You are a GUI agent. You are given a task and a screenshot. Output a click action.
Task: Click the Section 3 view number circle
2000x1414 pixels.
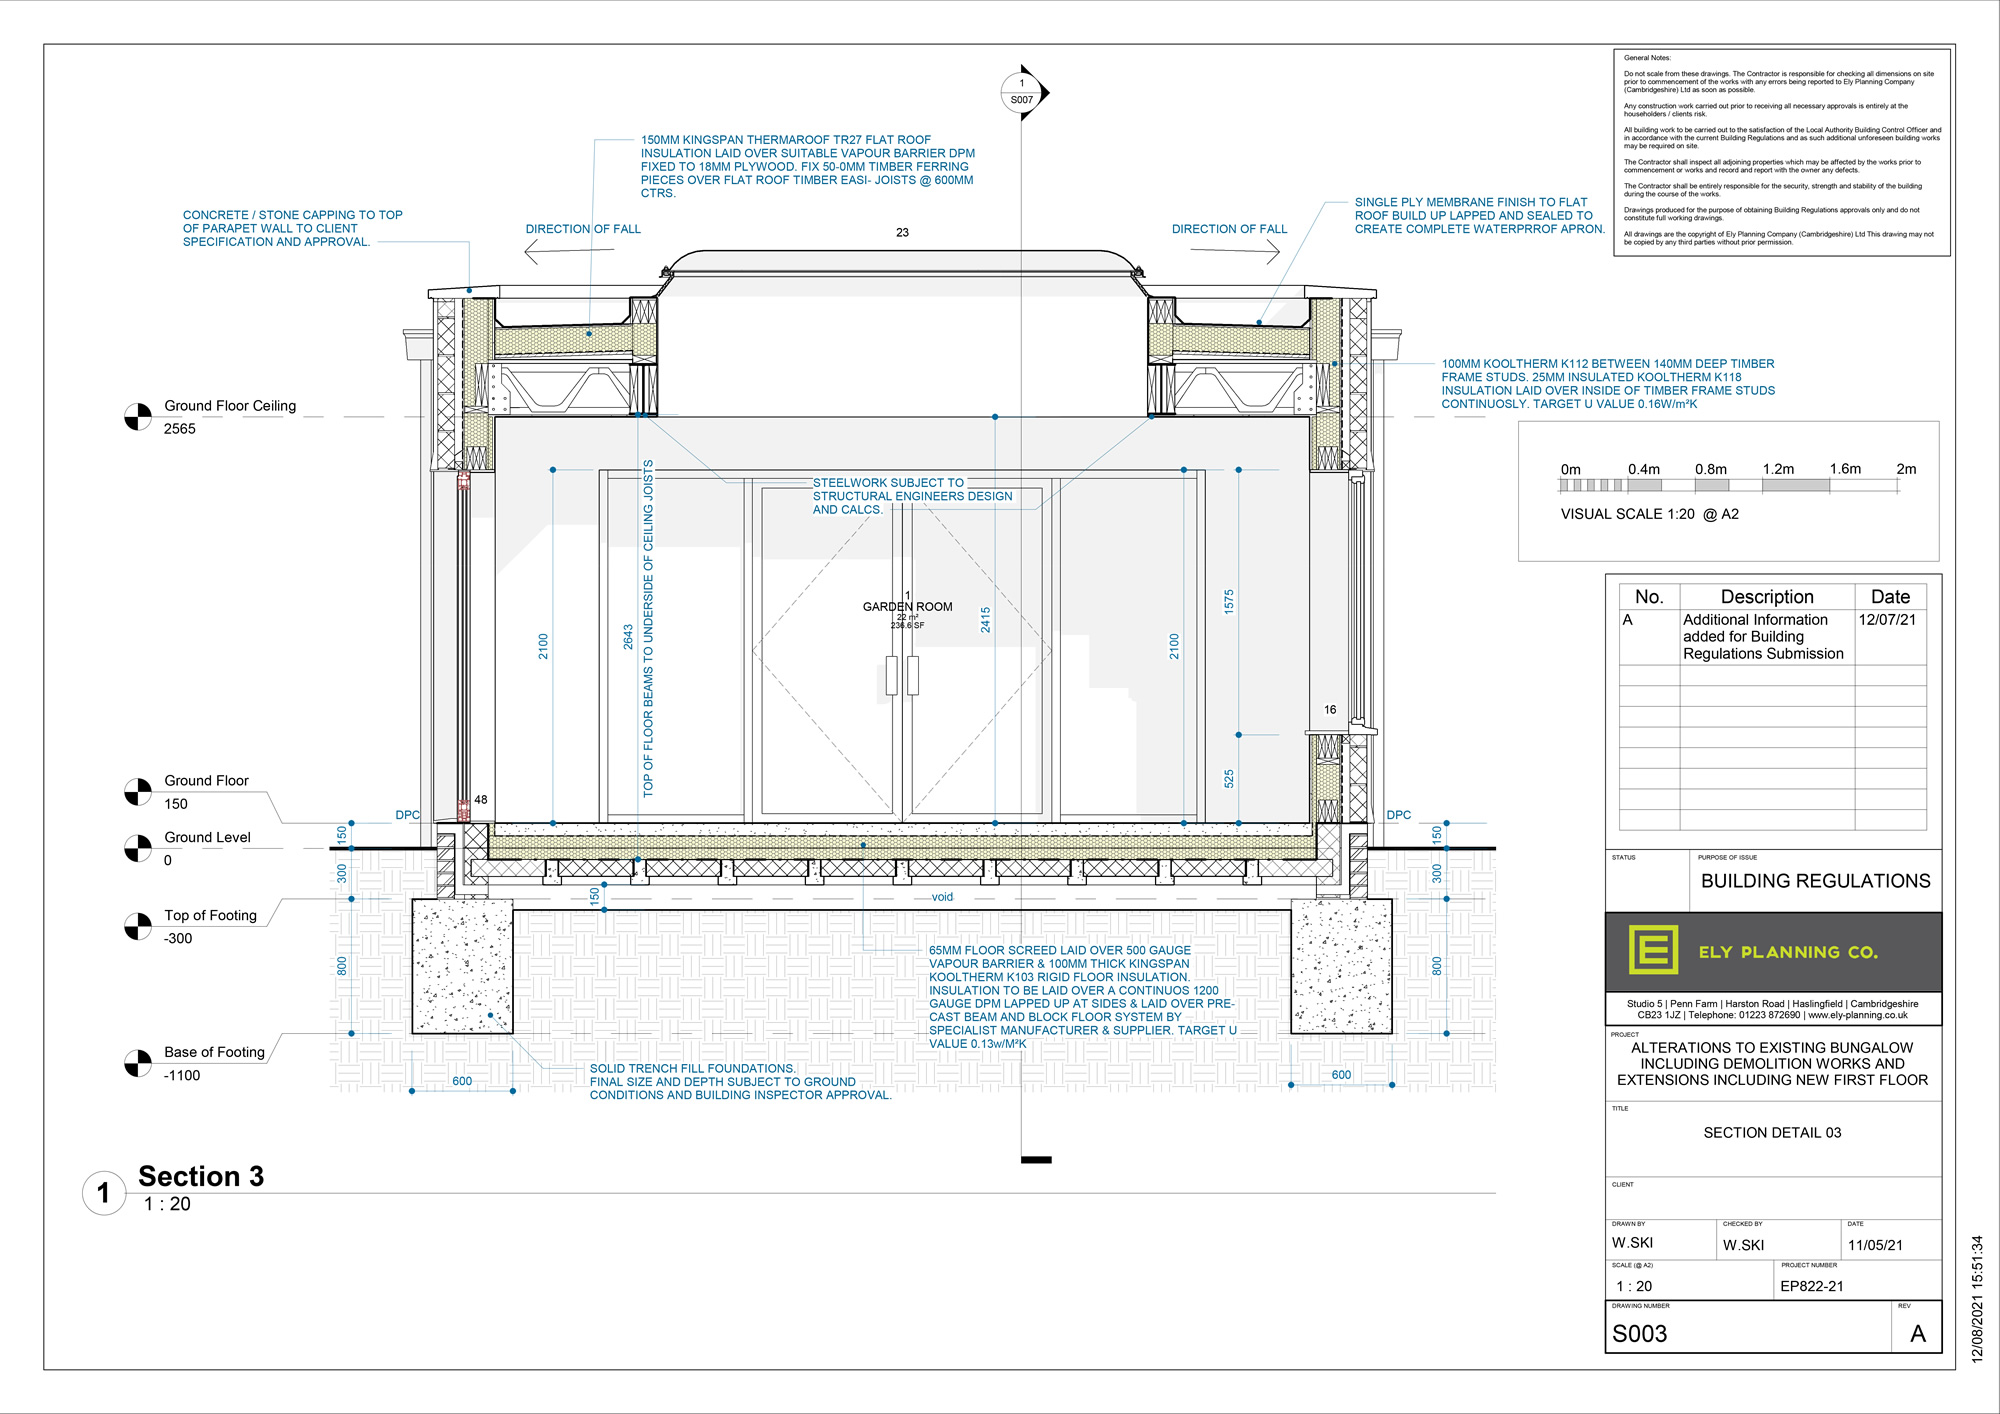tap(104, 1193)
